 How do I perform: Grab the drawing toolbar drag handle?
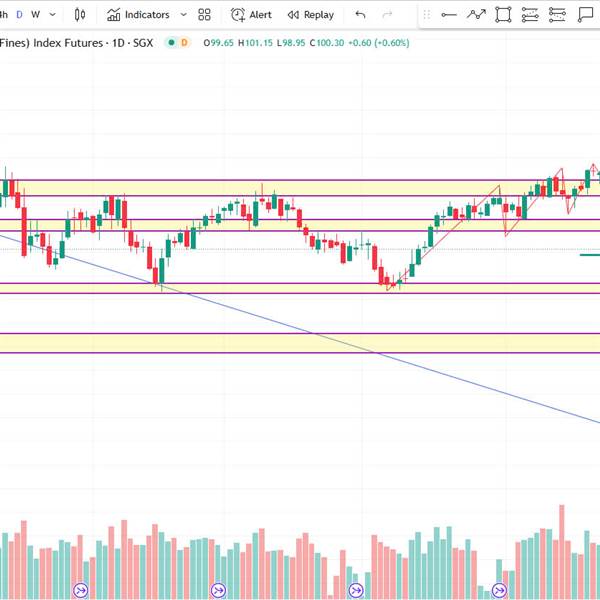pos(427,15)
